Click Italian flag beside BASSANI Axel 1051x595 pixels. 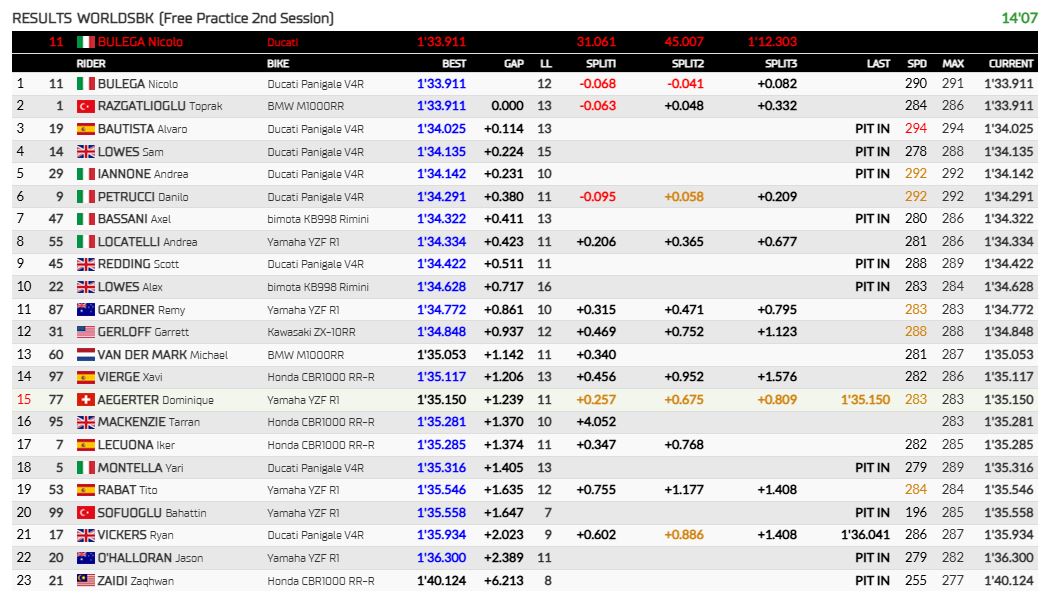click(x=86, y=219)
